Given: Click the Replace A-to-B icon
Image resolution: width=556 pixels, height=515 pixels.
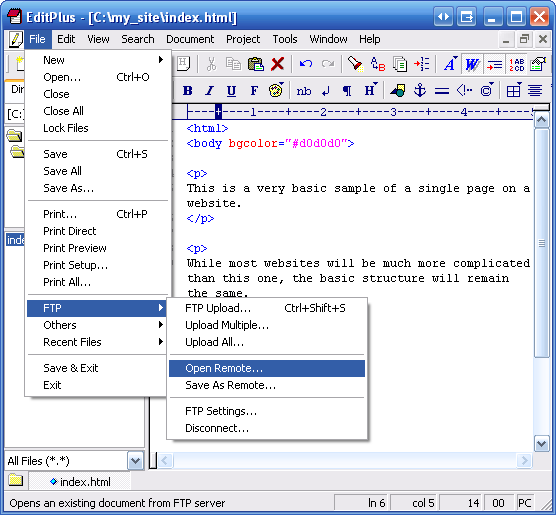Looking at the screenshot, I should [378, 64].
